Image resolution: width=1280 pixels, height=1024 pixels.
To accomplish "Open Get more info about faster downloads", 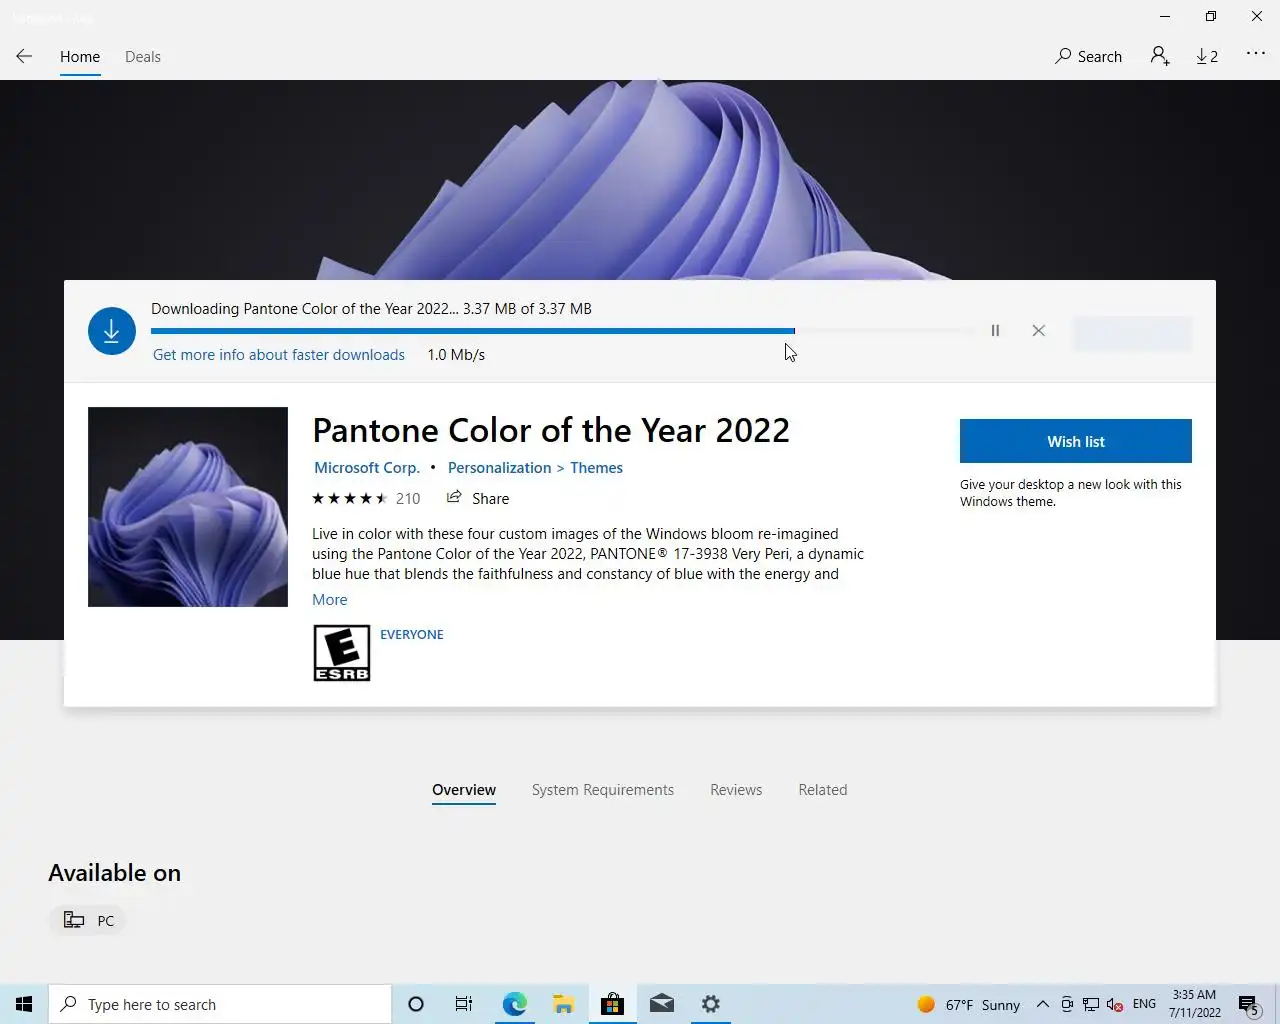I will (279, 355).
